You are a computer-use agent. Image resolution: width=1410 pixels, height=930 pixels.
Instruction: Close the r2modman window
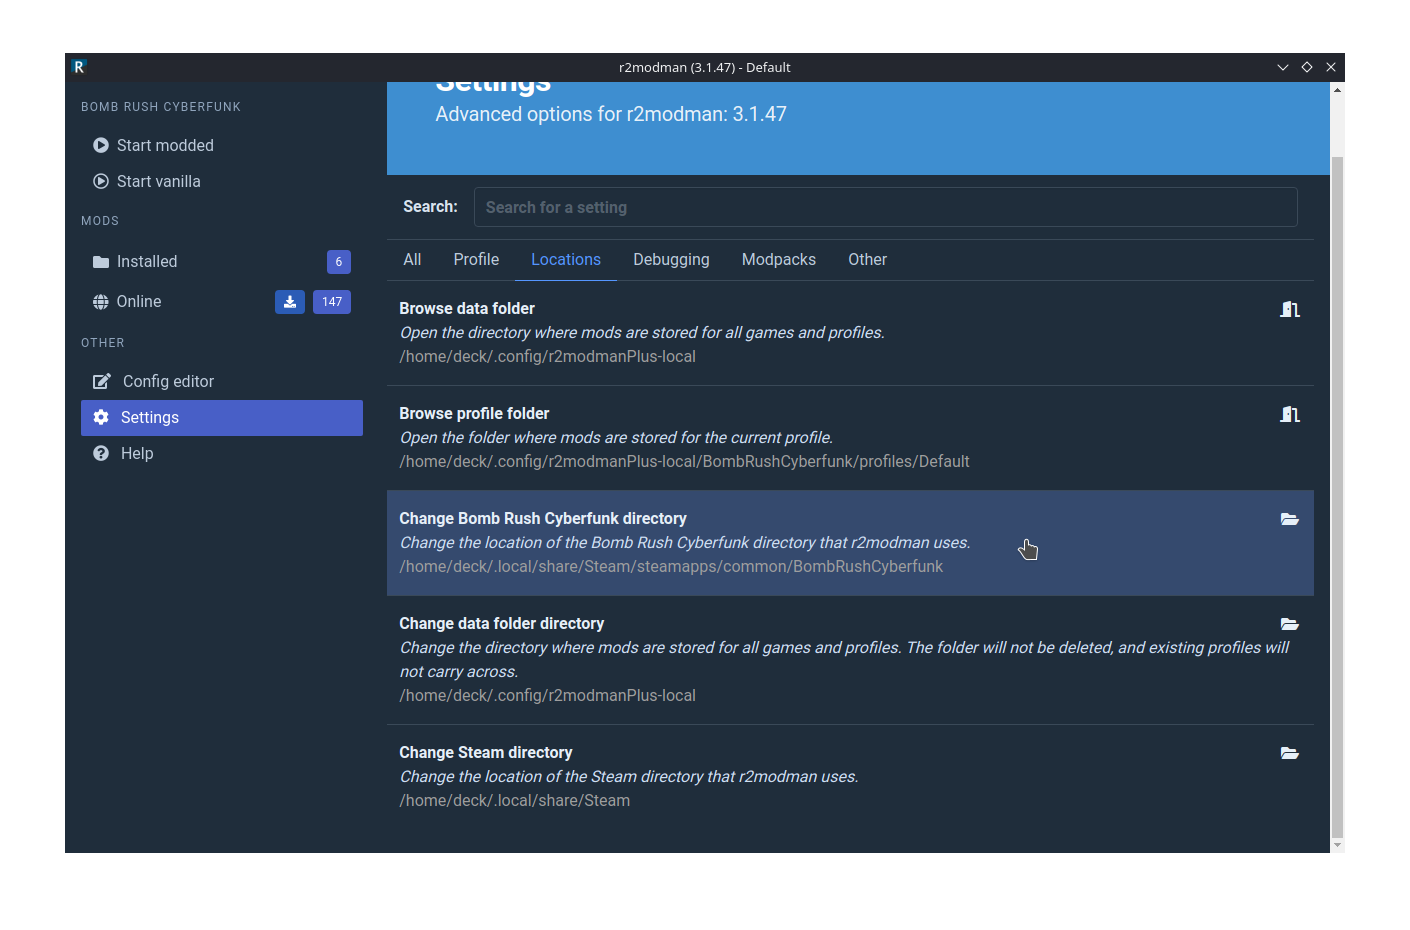[1331, 67]
